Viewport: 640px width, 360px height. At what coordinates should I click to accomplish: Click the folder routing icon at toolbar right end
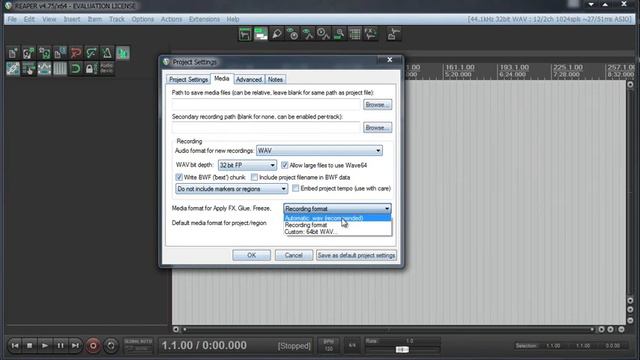(x=393, y=34)
